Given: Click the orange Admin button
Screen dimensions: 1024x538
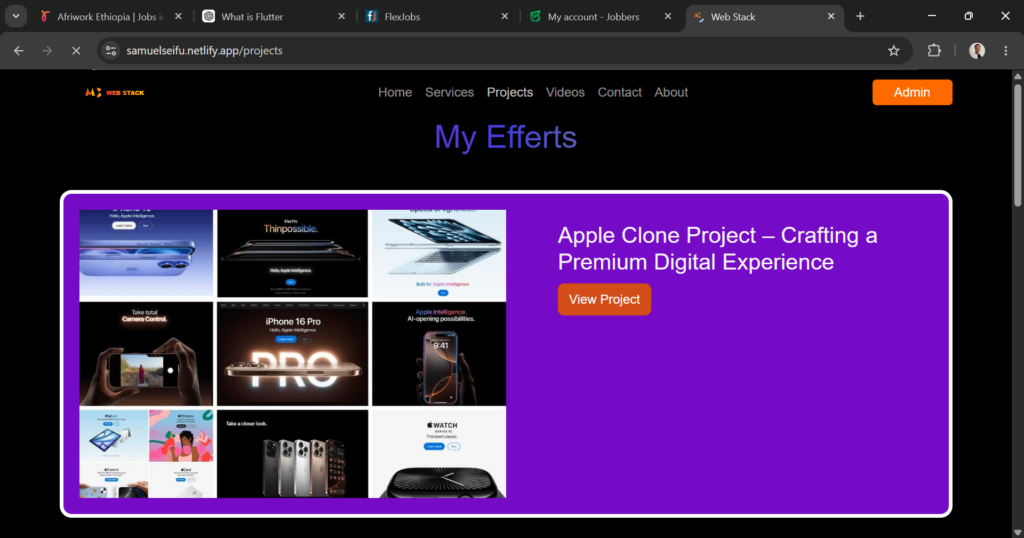Looking at the screenshot, I should 912,92.
